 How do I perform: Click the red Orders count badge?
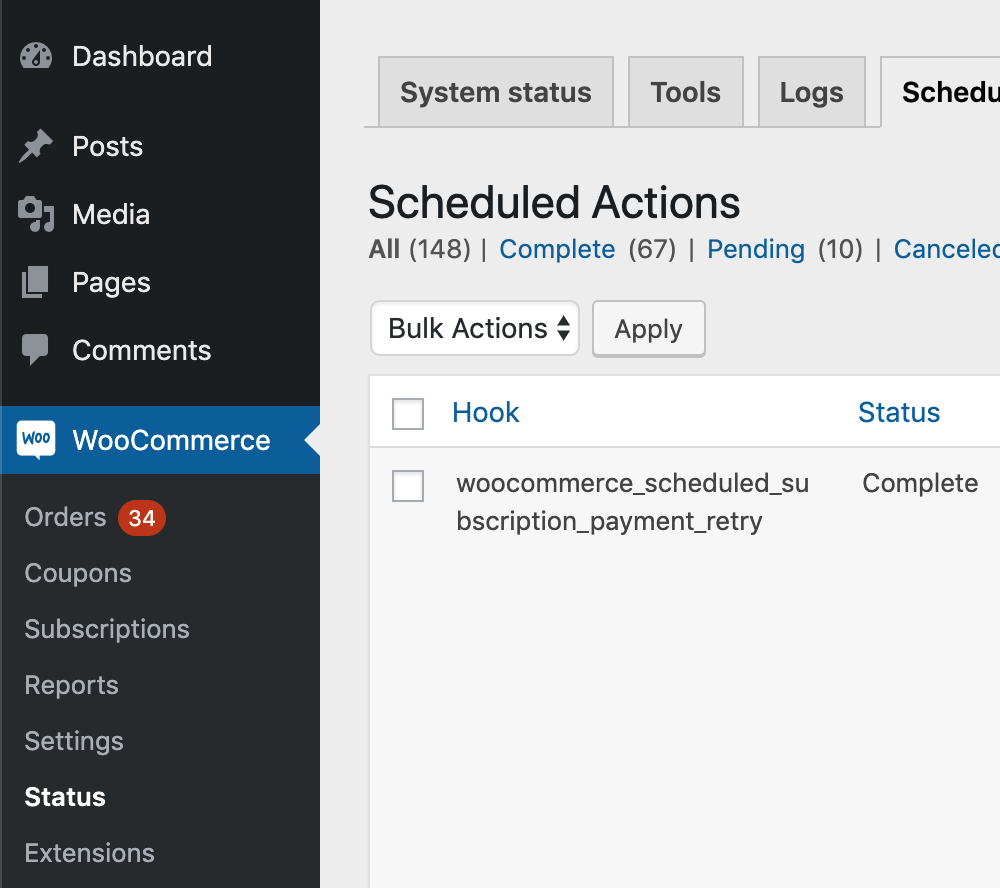point(142,517)
